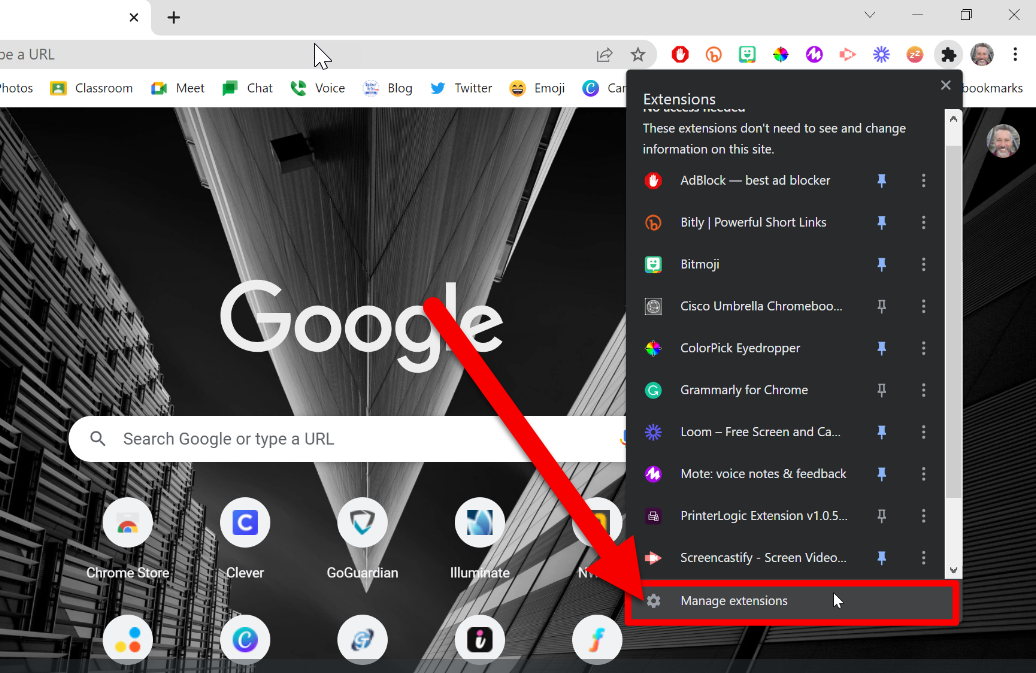
Task: Toggle the Bitmoji pin icon
Action: (881, 264)
